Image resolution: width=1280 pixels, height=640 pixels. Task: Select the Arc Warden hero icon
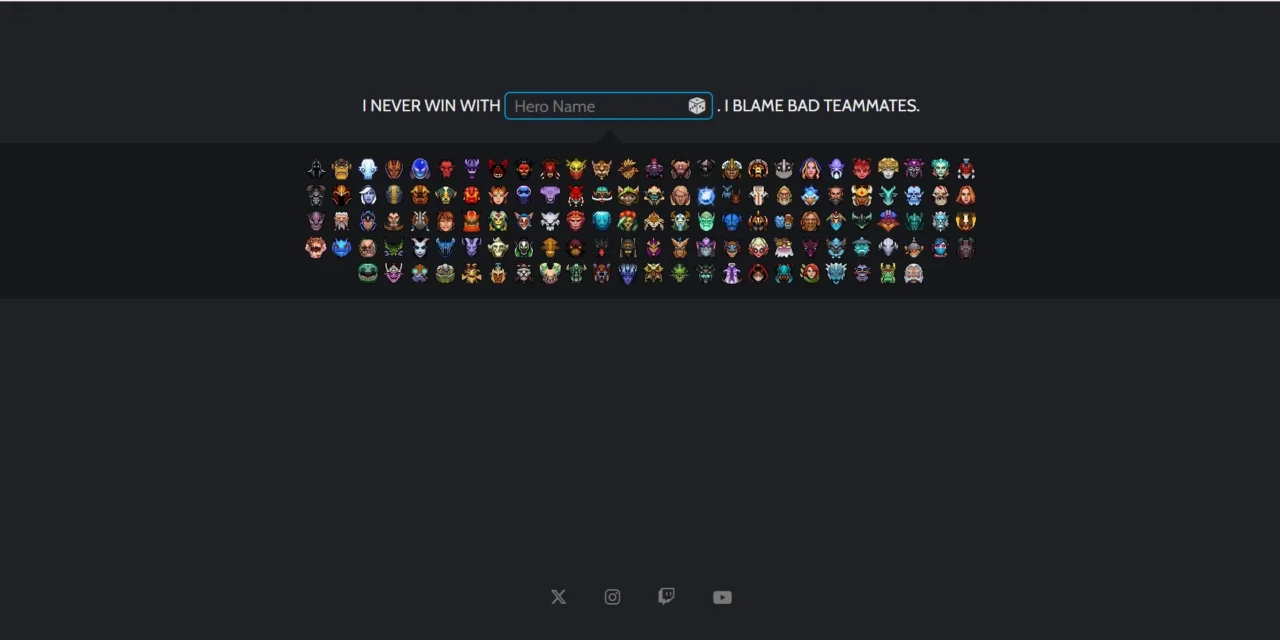coord(420,169)
